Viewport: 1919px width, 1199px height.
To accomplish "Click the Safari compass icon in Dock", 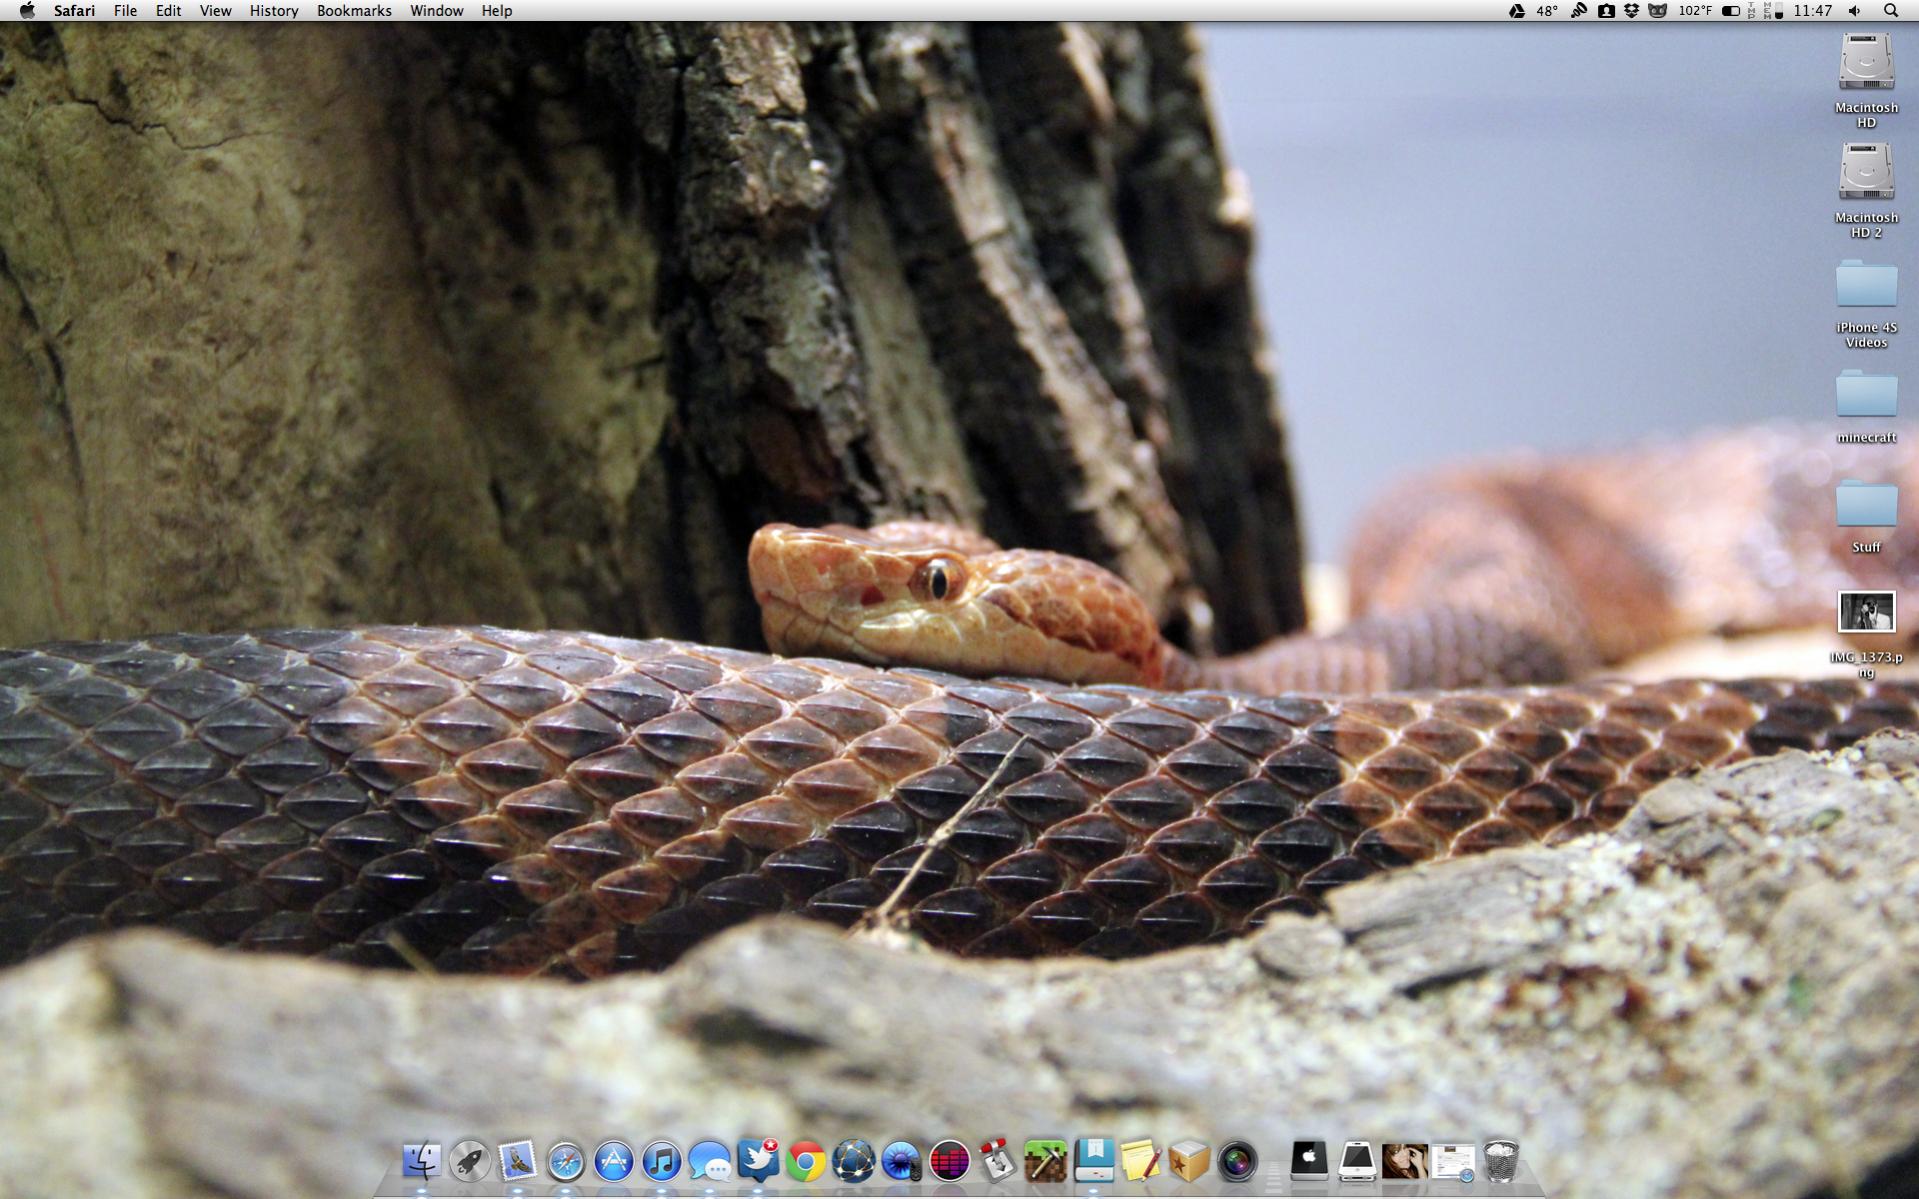I will pyautogui.click(x=565, y=1162).
